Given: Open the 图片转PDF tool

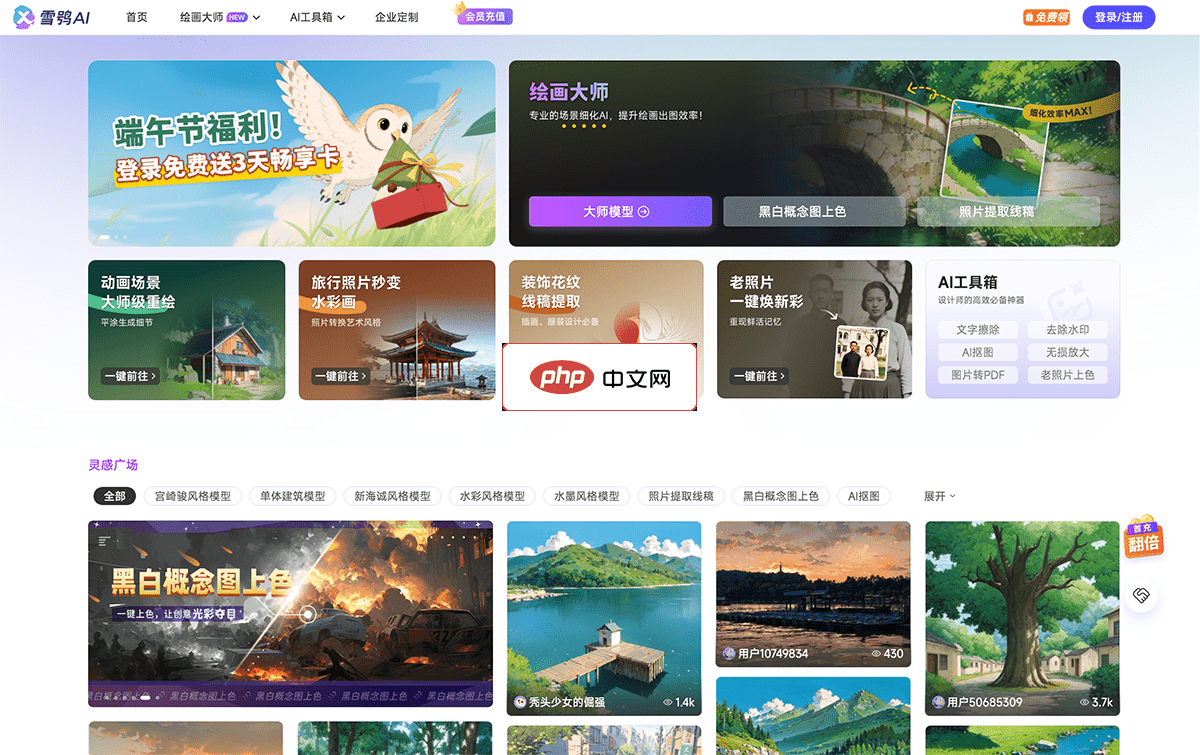Looking at the screenshot, I should click(x=978, y=376).
